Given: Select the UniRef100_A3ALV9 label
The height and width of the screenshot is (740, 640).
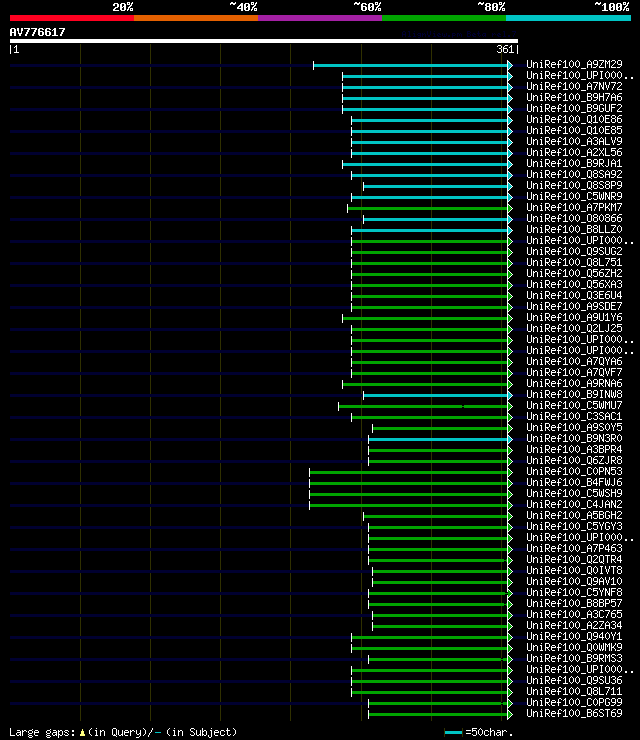Looking at the screenshot, I should [x=574, y=141].
